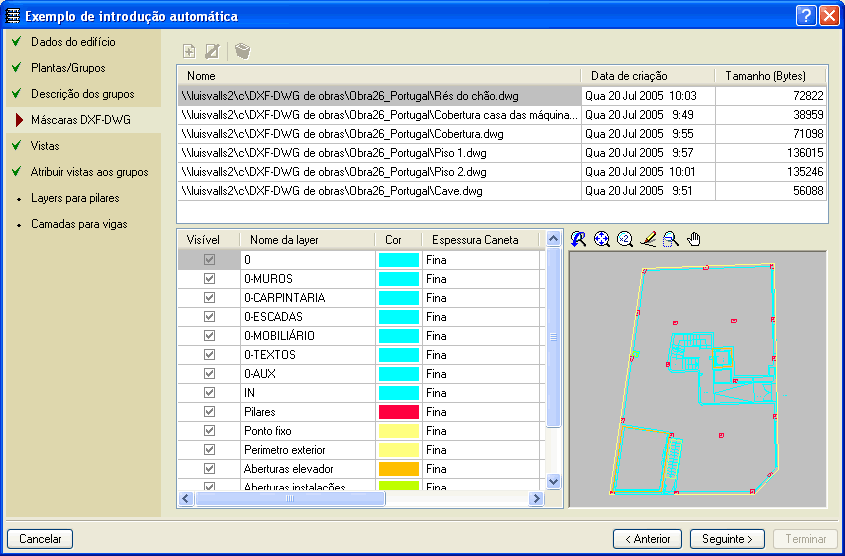Go to Plantas/Grupos step
This screenshot has height=556, width=845.
coord(68,68)
